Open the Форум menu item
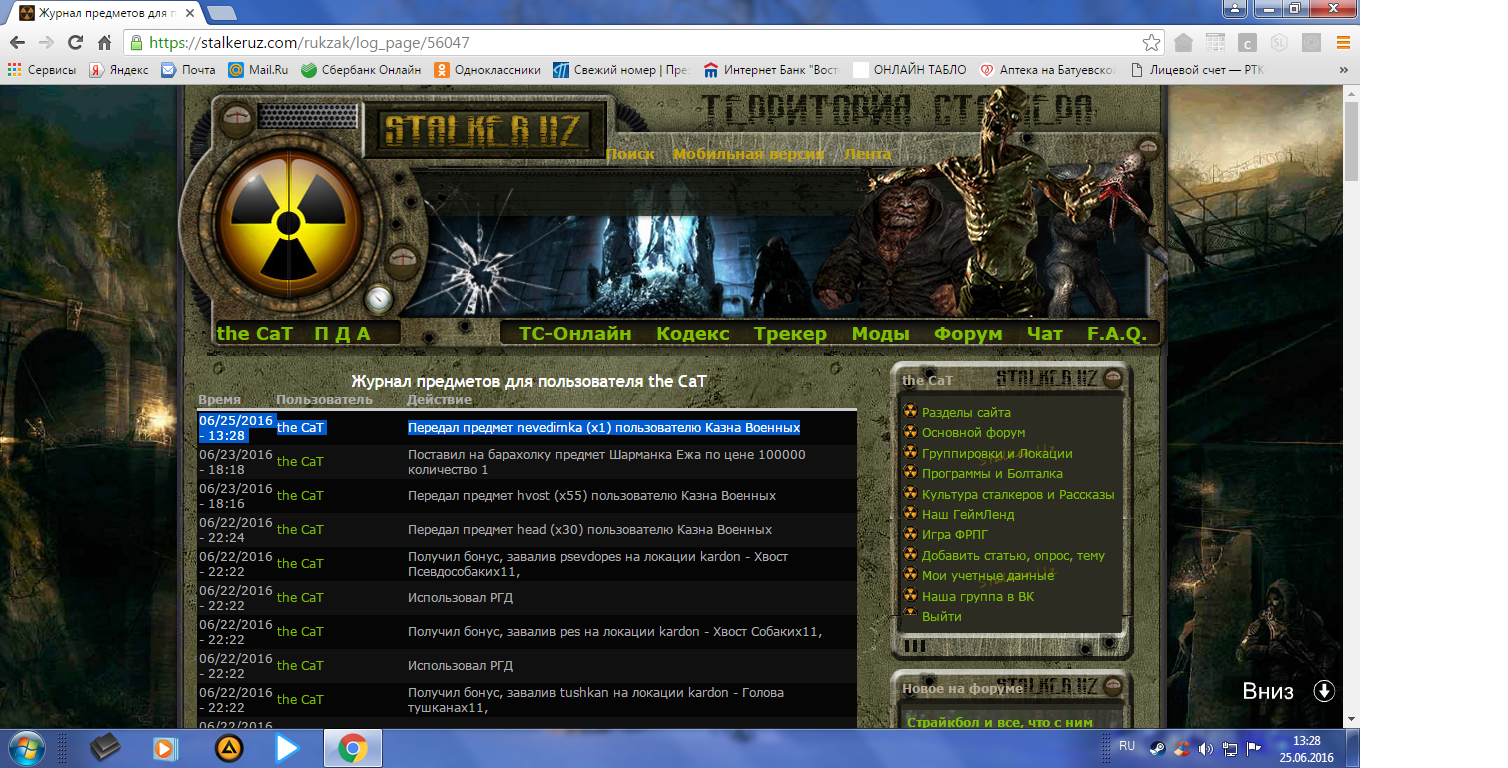1508x768 pixels. pos(967,334)
